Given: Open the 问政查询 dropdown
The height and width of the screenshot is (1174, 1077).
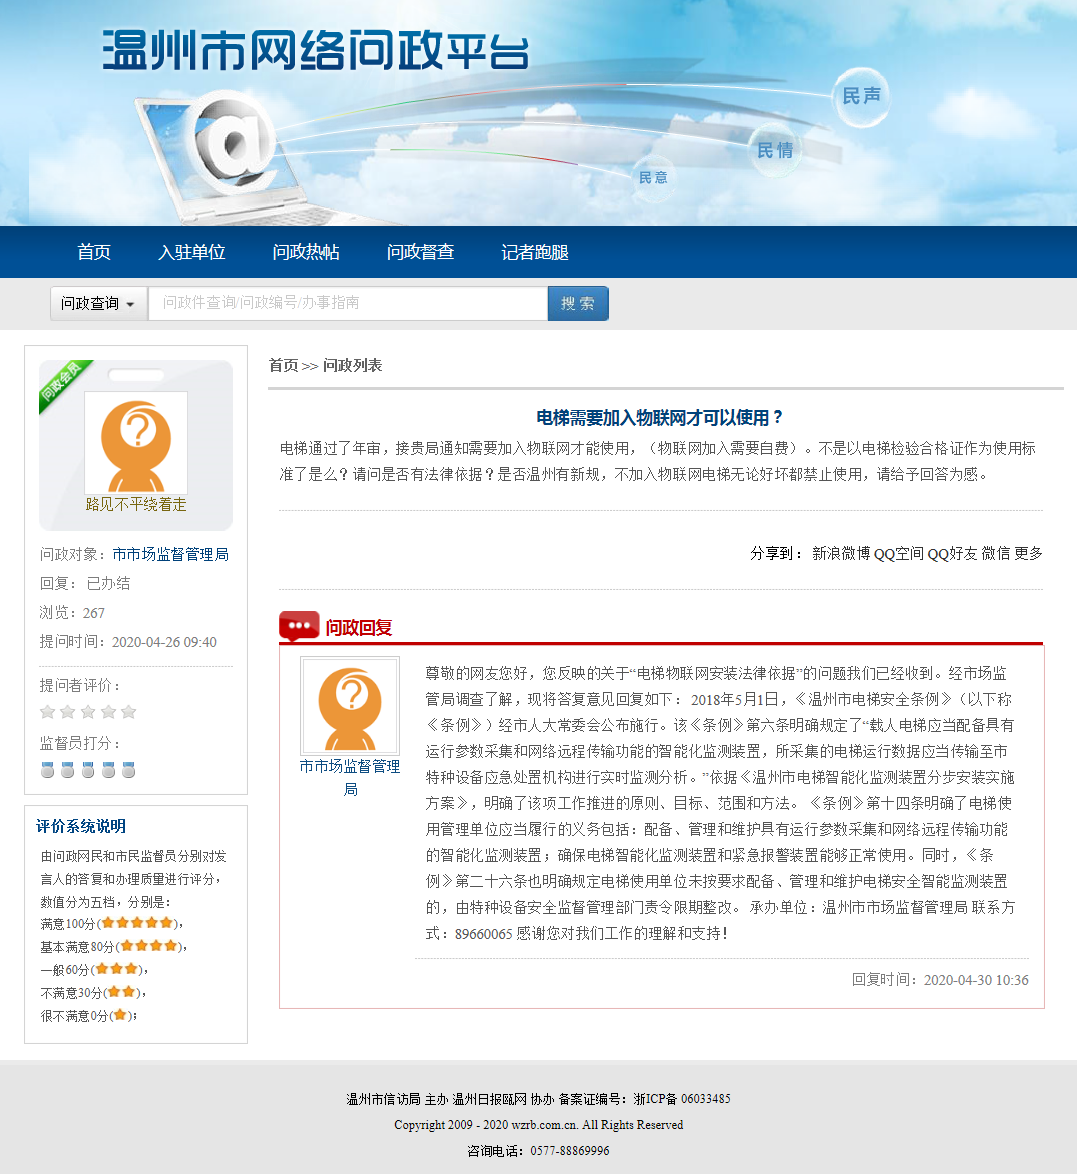Looking at the screenshot, I should click(x=98, y=304).
